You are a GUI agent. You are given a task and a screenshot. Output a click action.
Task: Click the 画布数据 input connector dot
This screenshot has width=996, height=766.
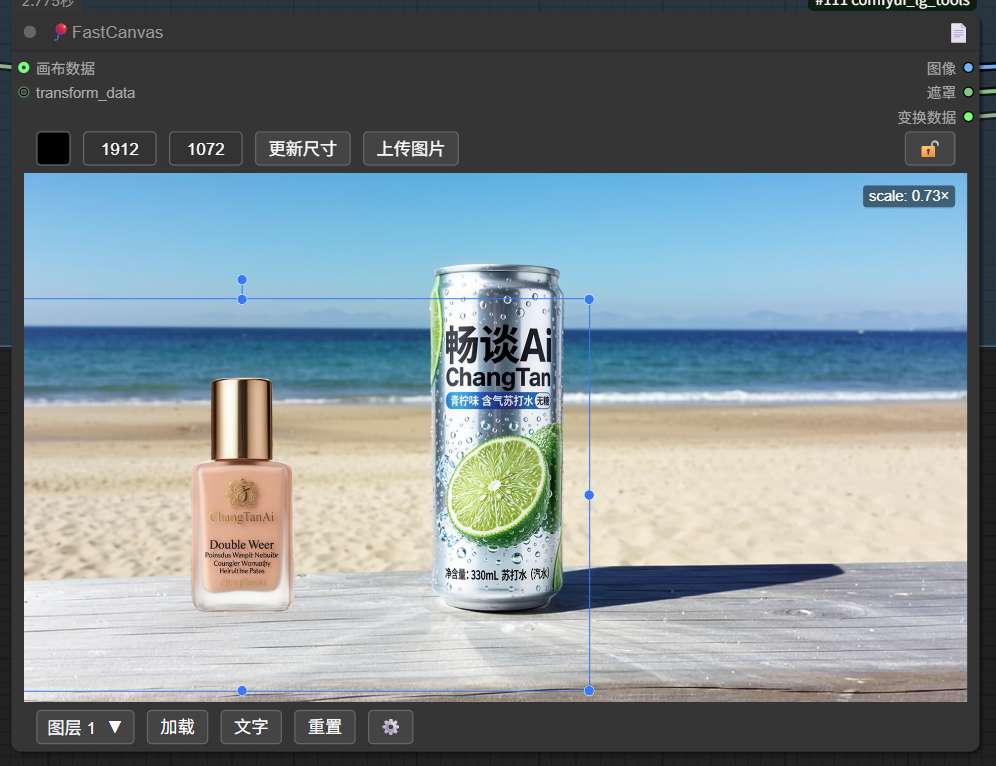pyautogui.click(x=22, y=68)
